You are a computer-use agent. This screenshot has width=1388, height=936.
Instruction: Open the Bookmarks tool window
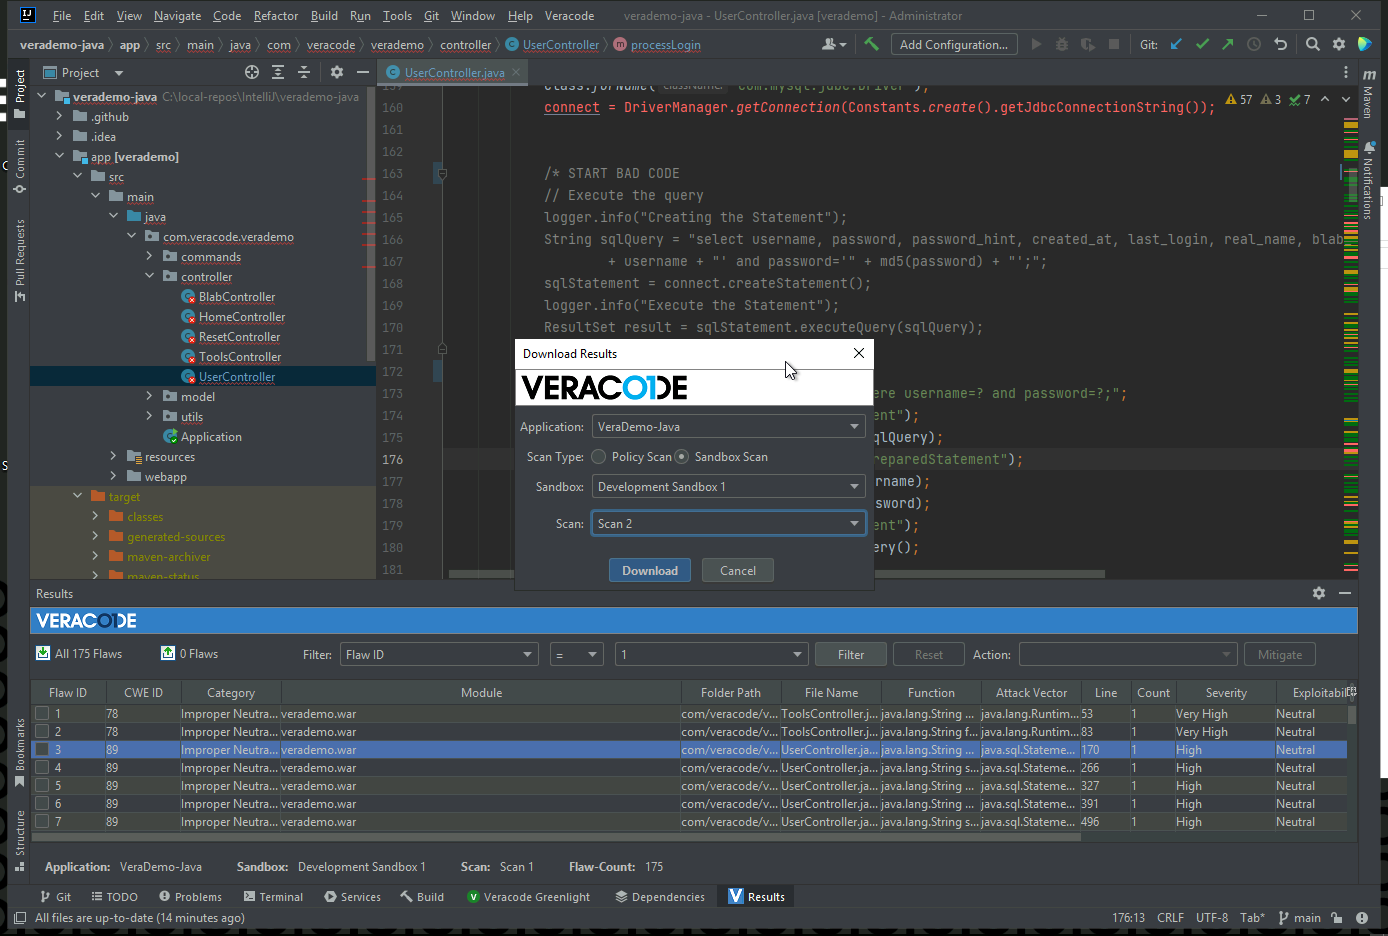19,752
